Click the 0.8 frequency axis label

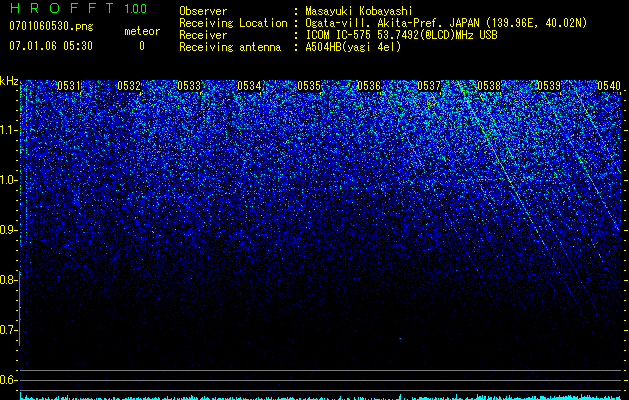point(8,280)
